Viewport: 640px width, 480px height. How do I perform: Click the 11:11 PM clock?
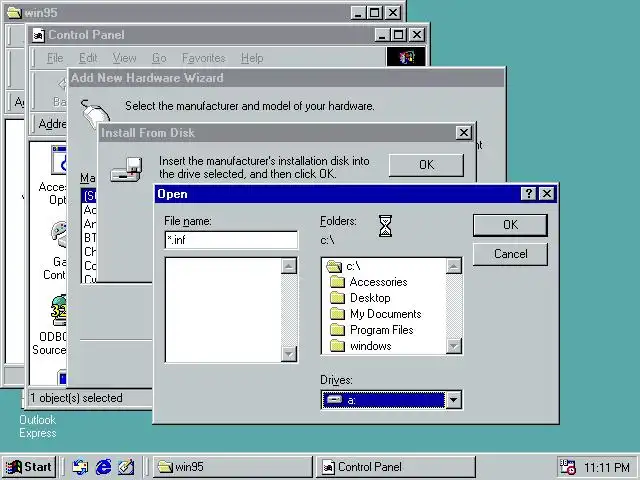607,467
